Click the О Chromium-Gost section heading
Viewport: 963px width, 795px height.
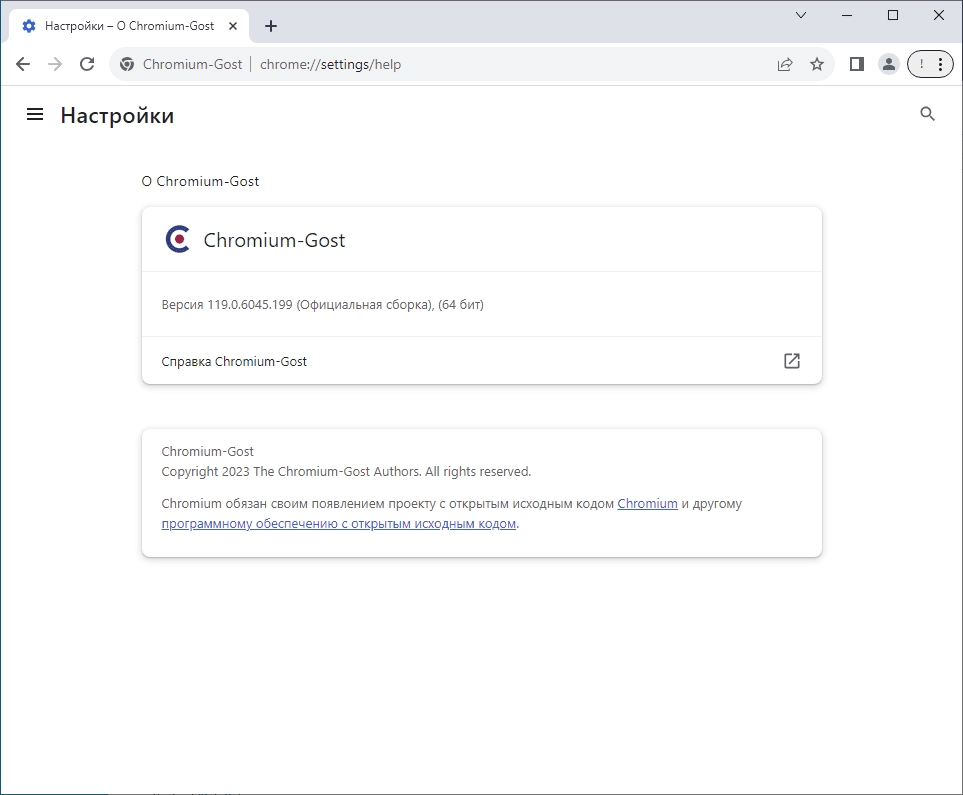click(x=200, y=181)
